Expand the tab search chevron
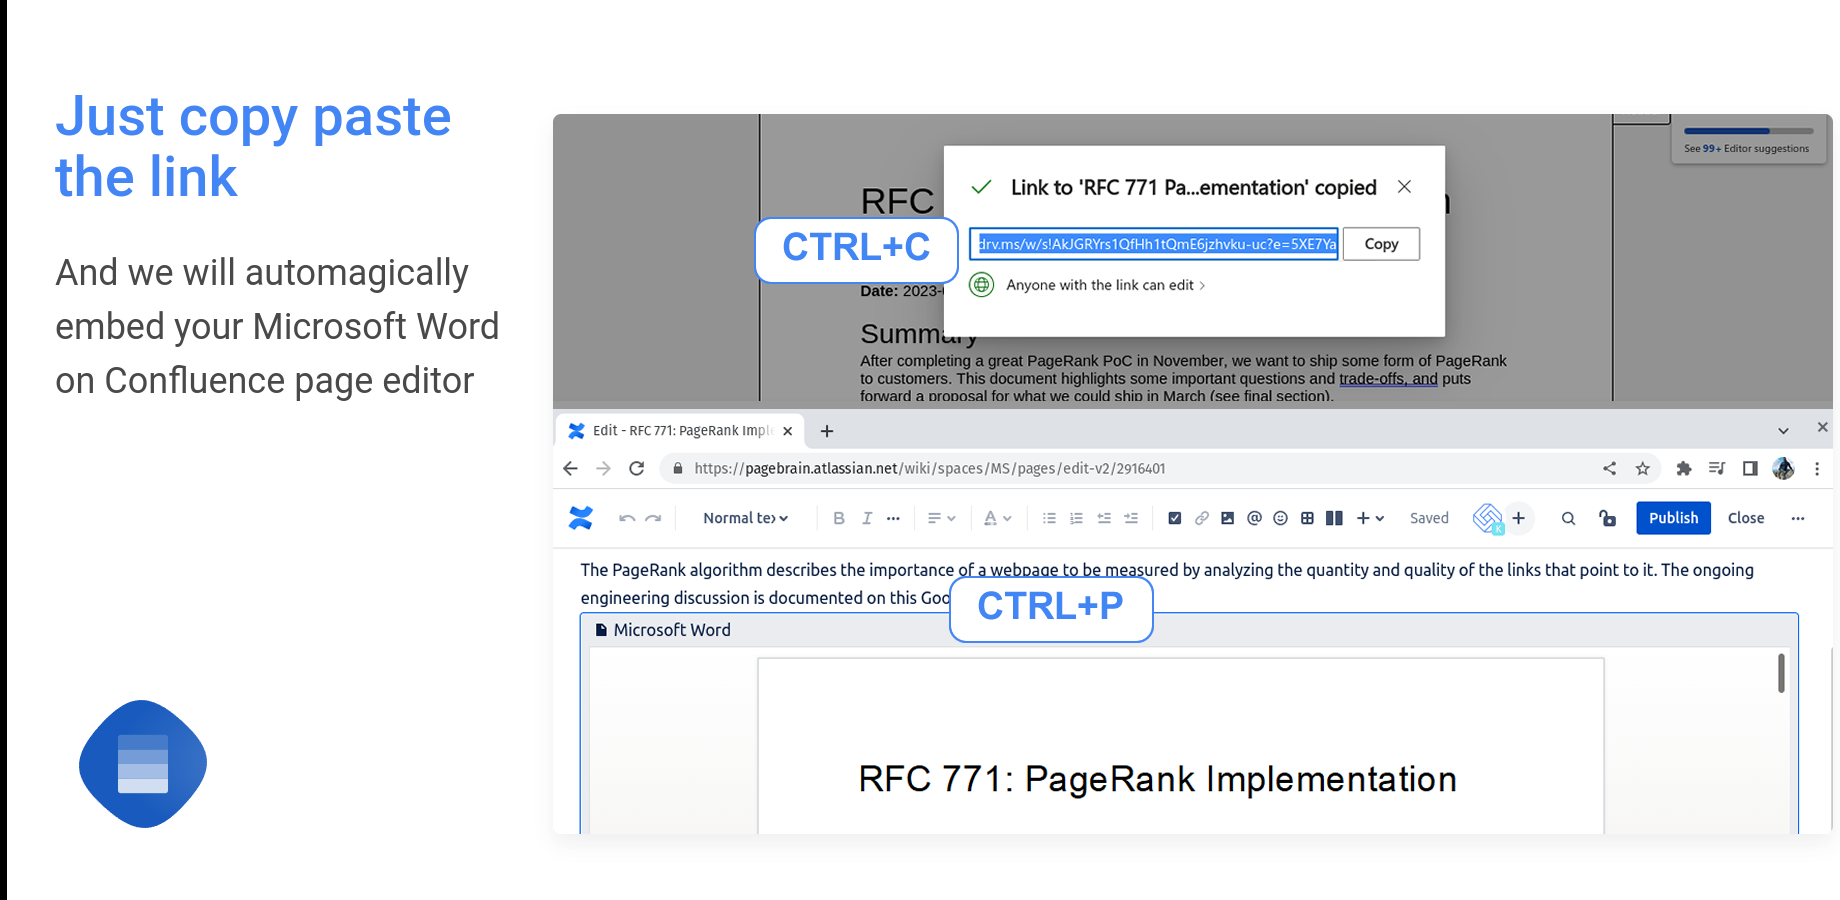 point(1783,431)
